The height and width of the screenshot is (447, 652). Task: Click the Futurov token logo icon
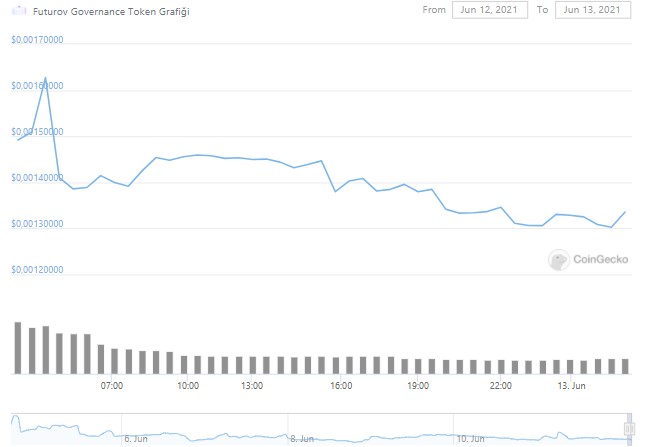19,10
